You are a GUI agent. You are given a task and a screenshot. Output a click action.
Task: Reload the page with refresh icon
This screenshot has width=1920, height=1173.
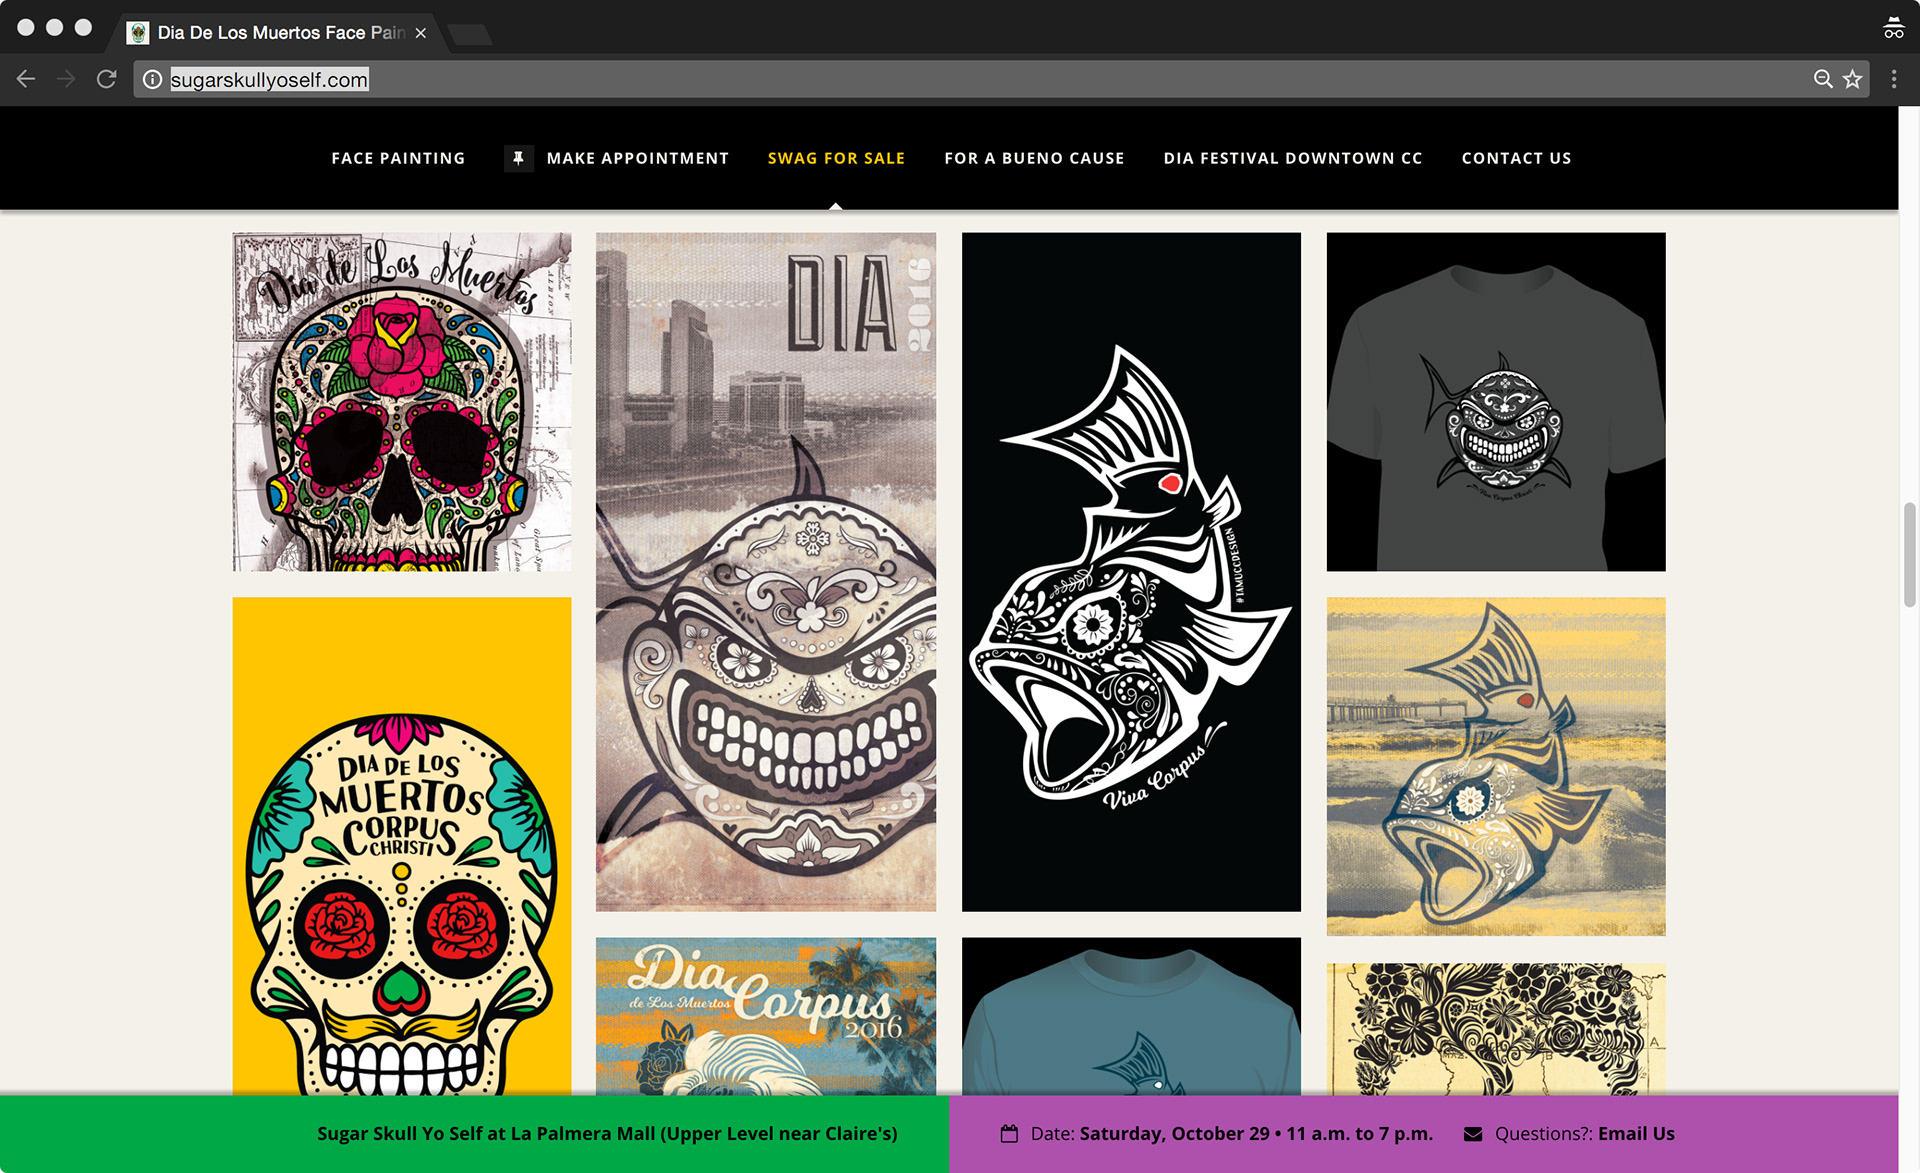tap(107, 79)
